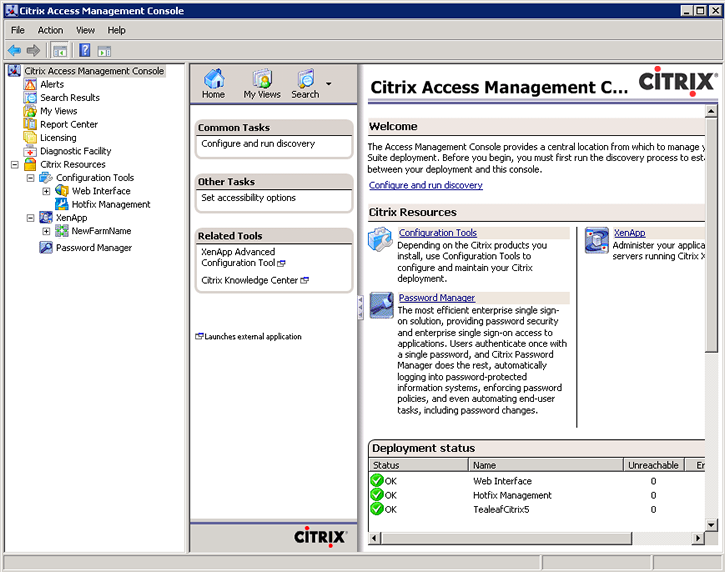Click the Alerts icon in tree
The image size is (725, 572).
(x=30, y=85)
